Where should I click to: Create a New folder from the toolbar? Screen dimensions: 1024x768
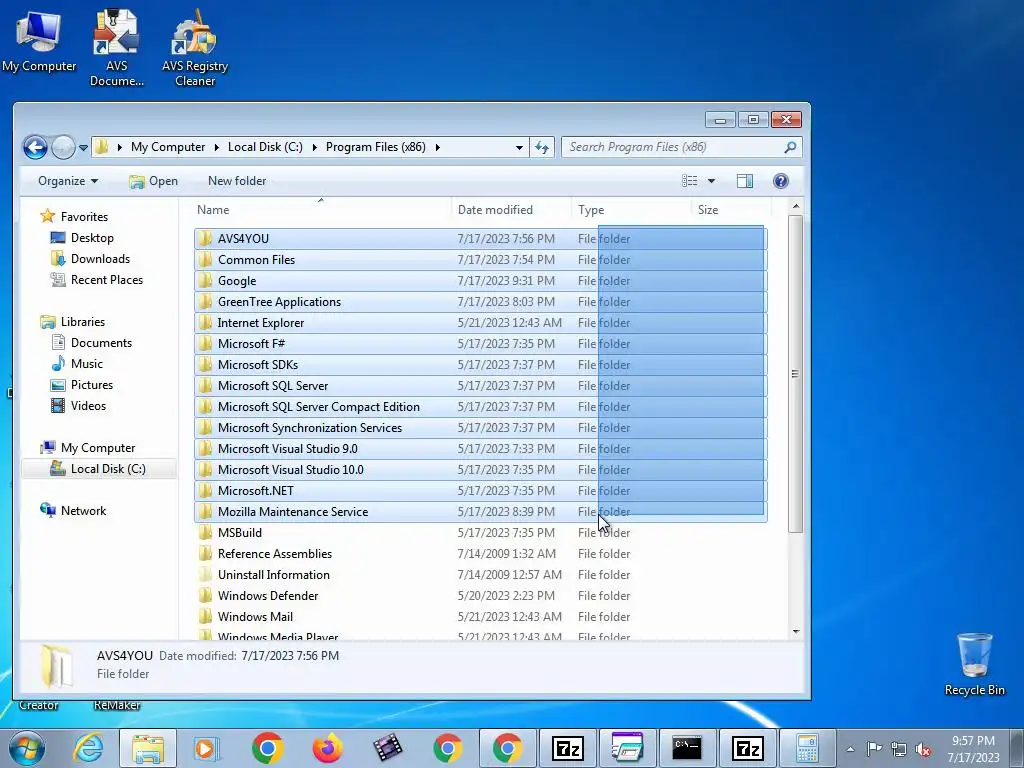(237, 181)
